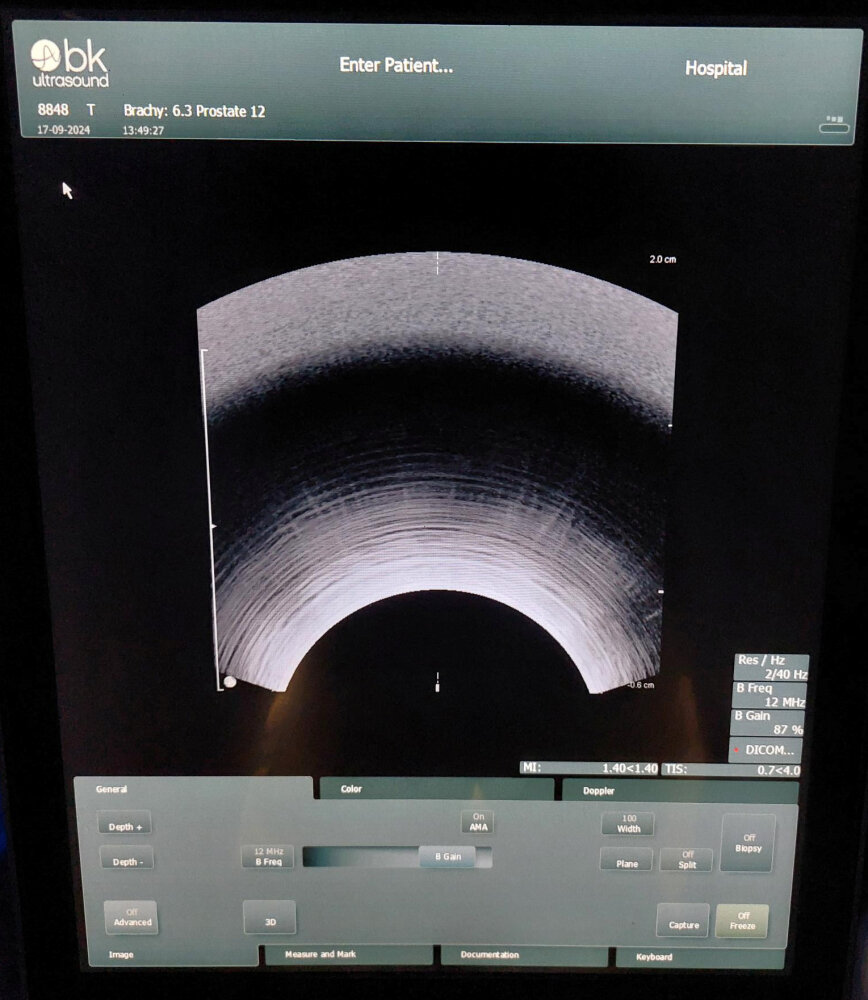Click Enter Patient at the top
Viewport: 868px width, 1000px height.
point(396,66)
